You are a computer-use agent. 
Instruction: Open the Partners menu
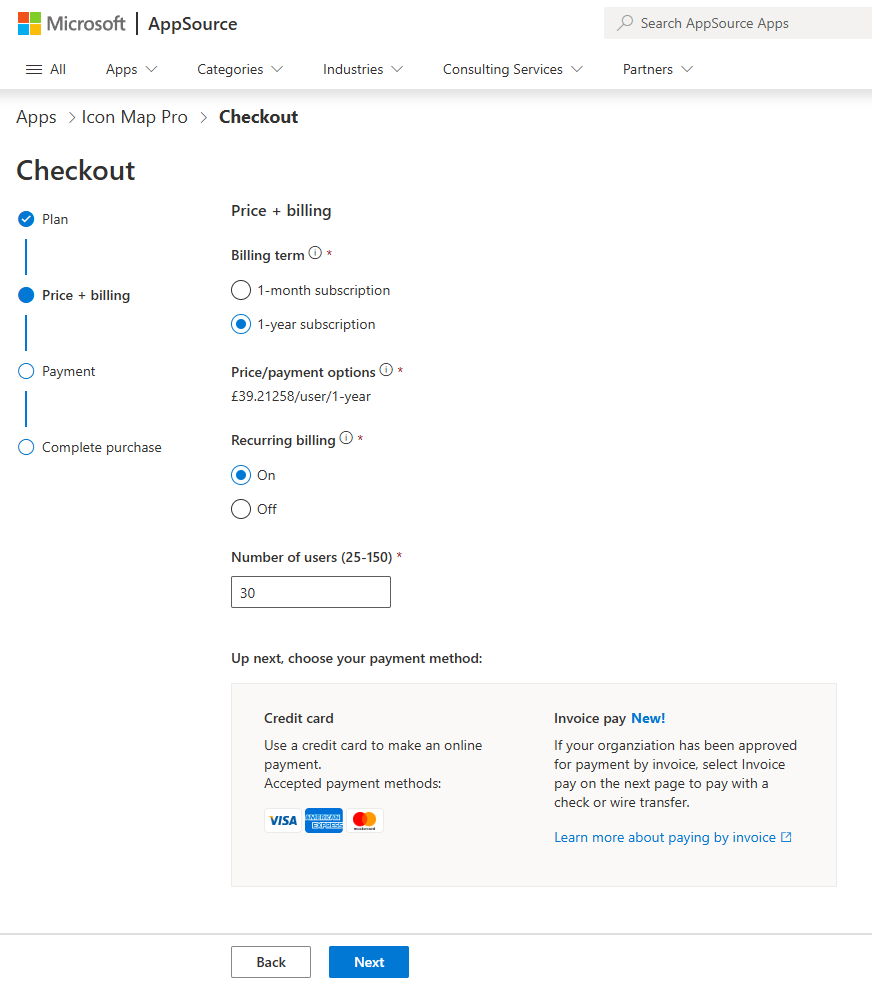657,69
